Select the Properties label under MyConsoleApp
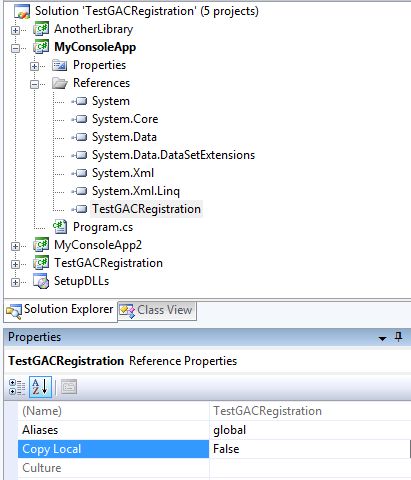The height and width of the screenshot is (480, 411). click(x=99, y=65)
